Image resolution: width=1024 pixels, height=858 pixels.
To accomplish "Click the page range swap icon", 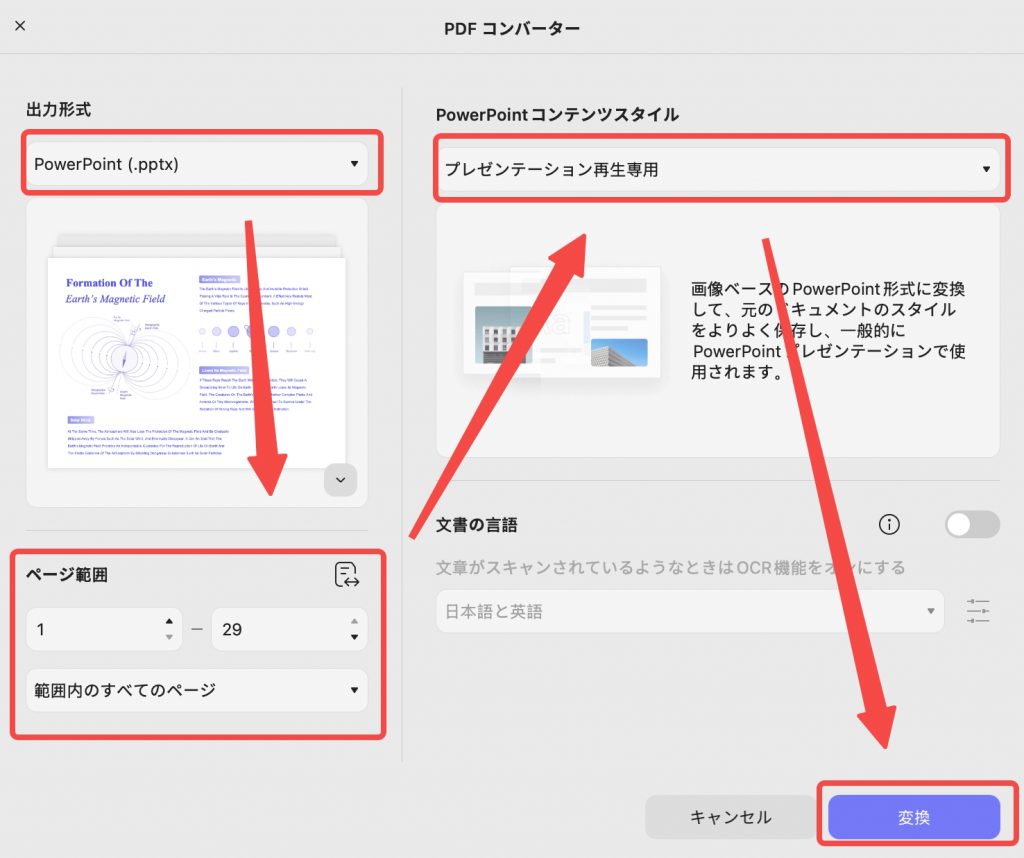I will click(347, 575).
